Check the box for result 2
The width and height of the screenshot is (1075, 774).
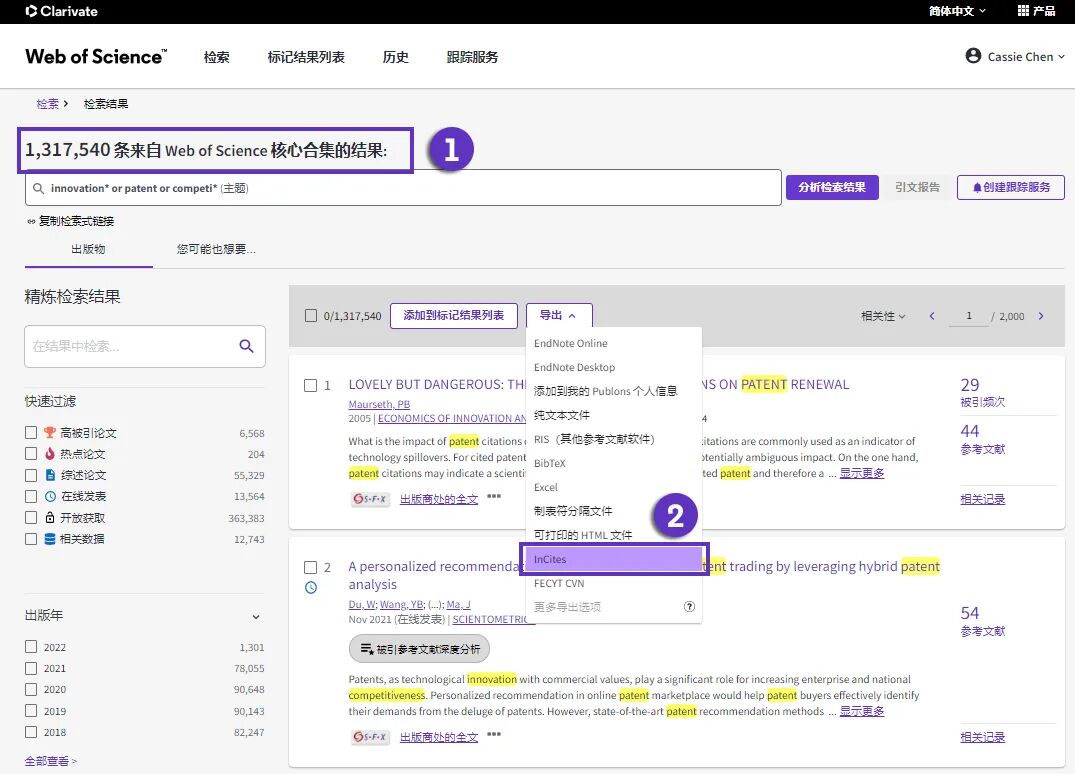[x=311, y=567]
